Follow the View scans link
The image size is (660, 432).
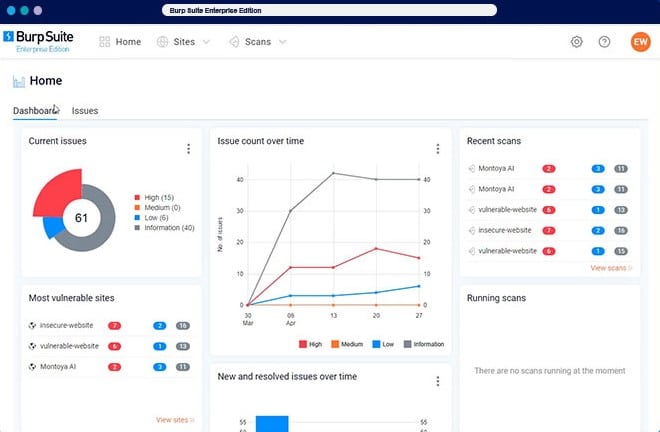click(611, 268)
